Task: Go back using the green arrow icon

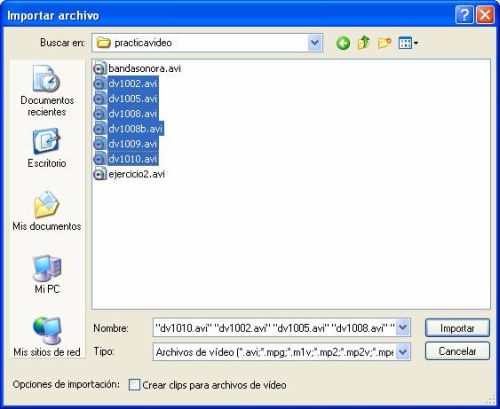Action: [343, 43]
